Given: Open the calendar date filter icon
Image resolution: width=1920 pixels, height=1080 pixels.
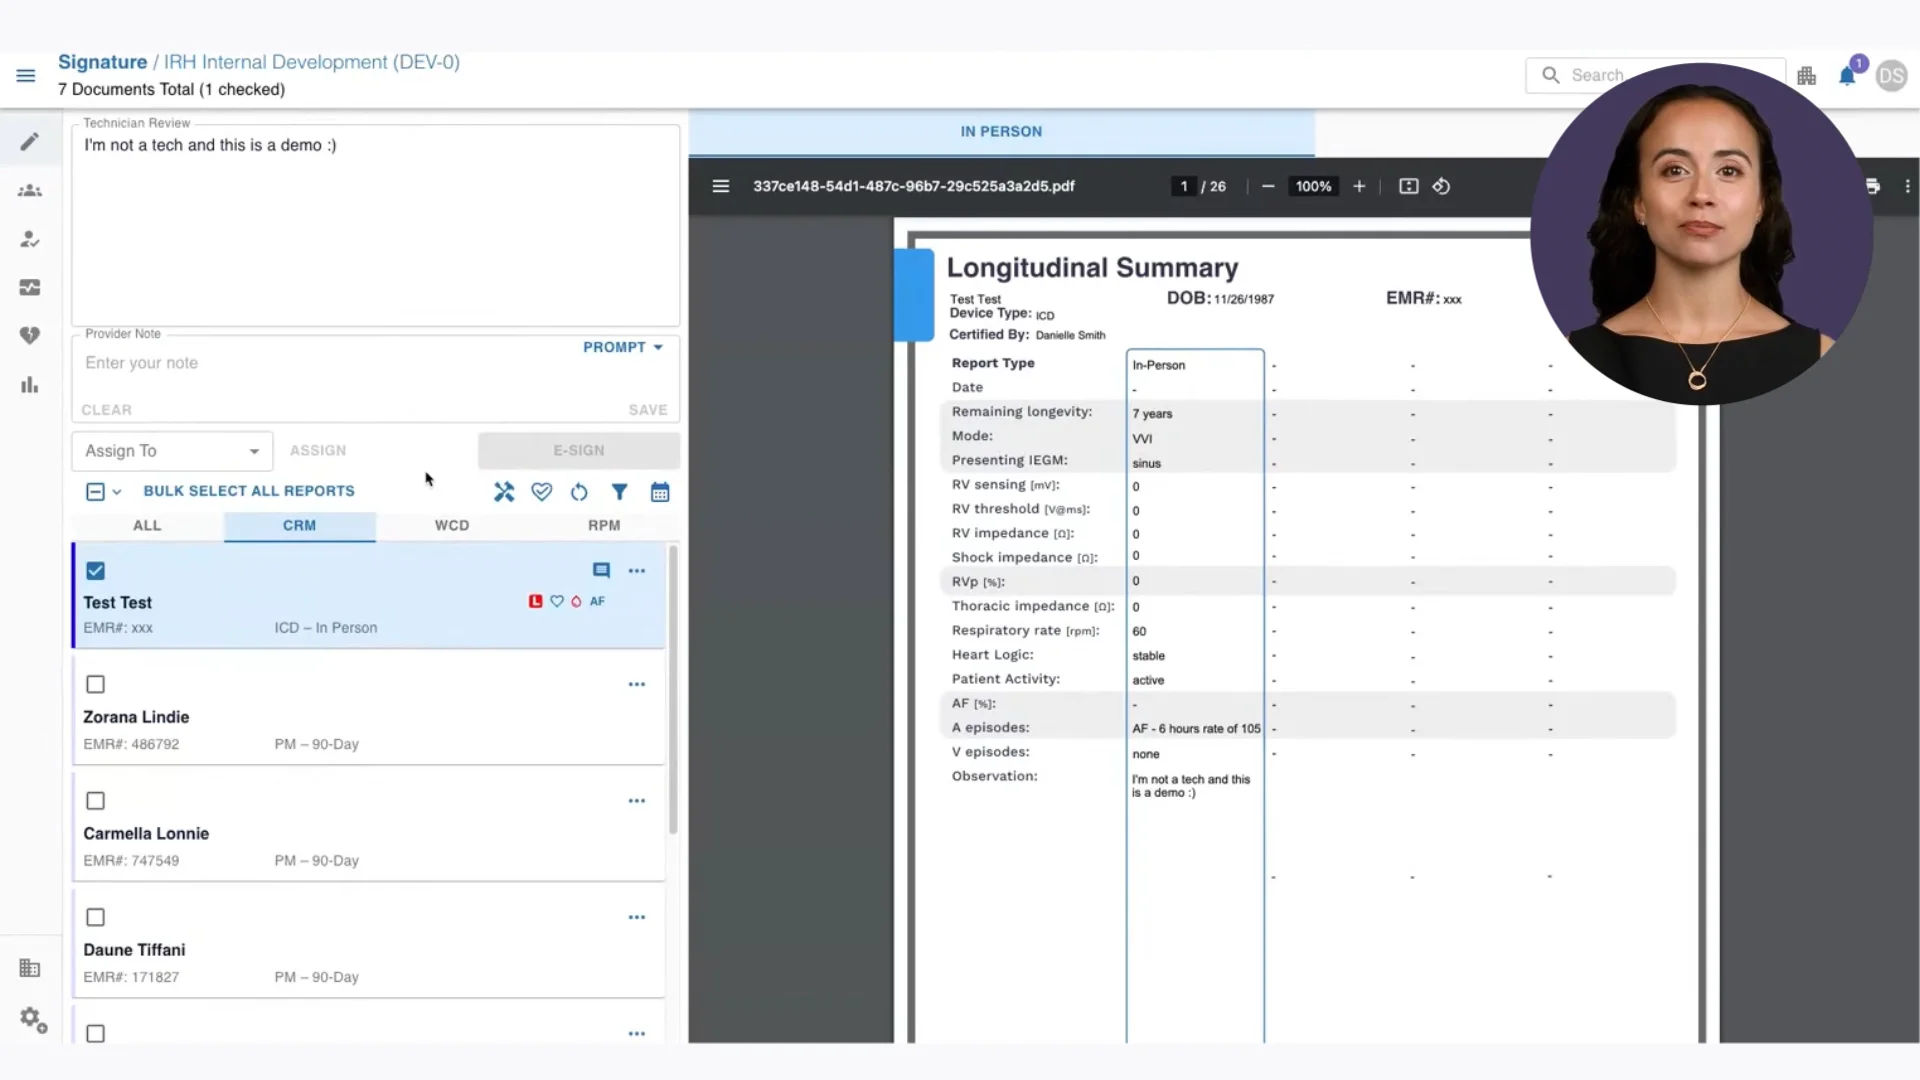Looking at the screenshot, I should 660,492.
